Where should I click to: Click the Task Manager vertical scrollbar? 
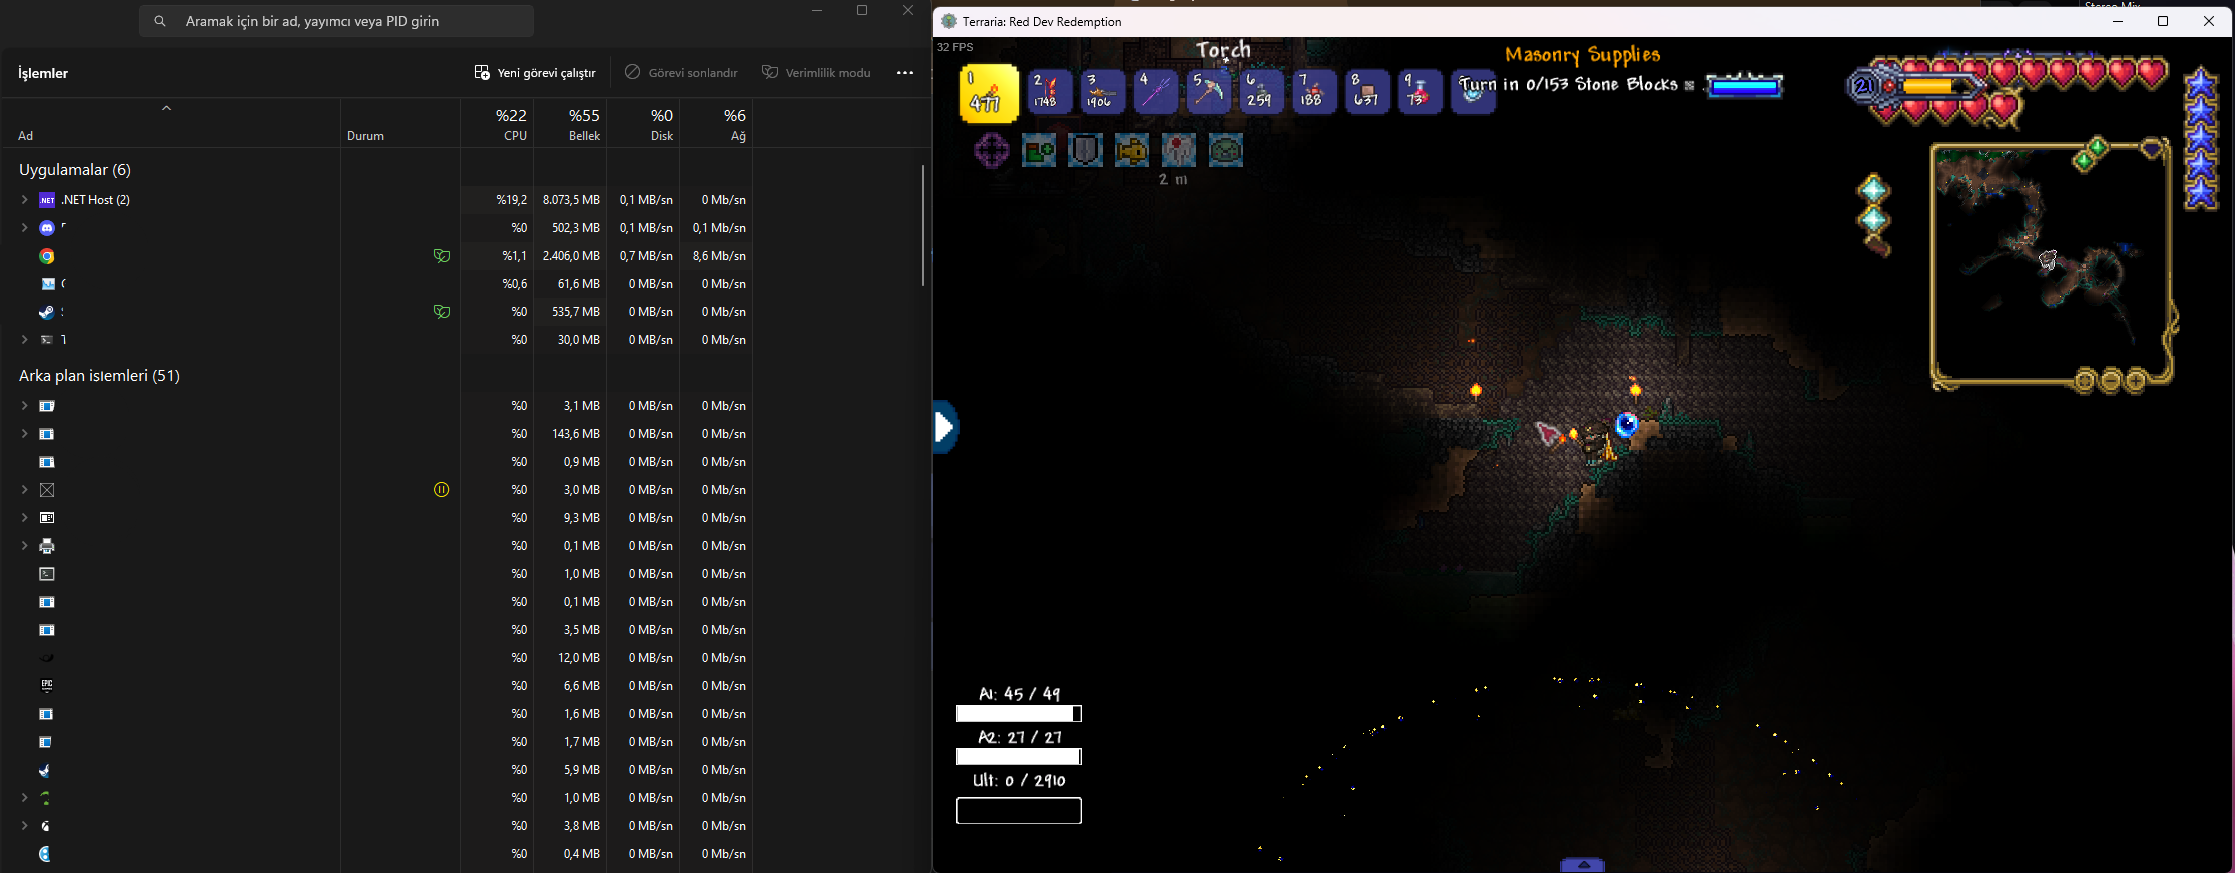(922, 225)
